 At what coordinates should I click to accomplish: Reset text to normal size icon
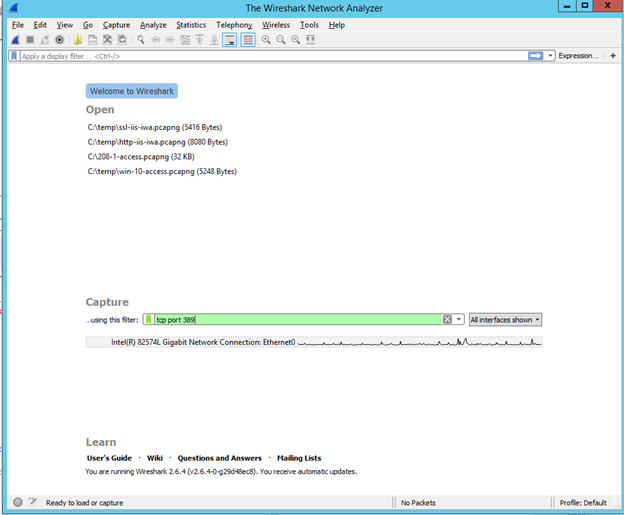click(x=296, y=40)
